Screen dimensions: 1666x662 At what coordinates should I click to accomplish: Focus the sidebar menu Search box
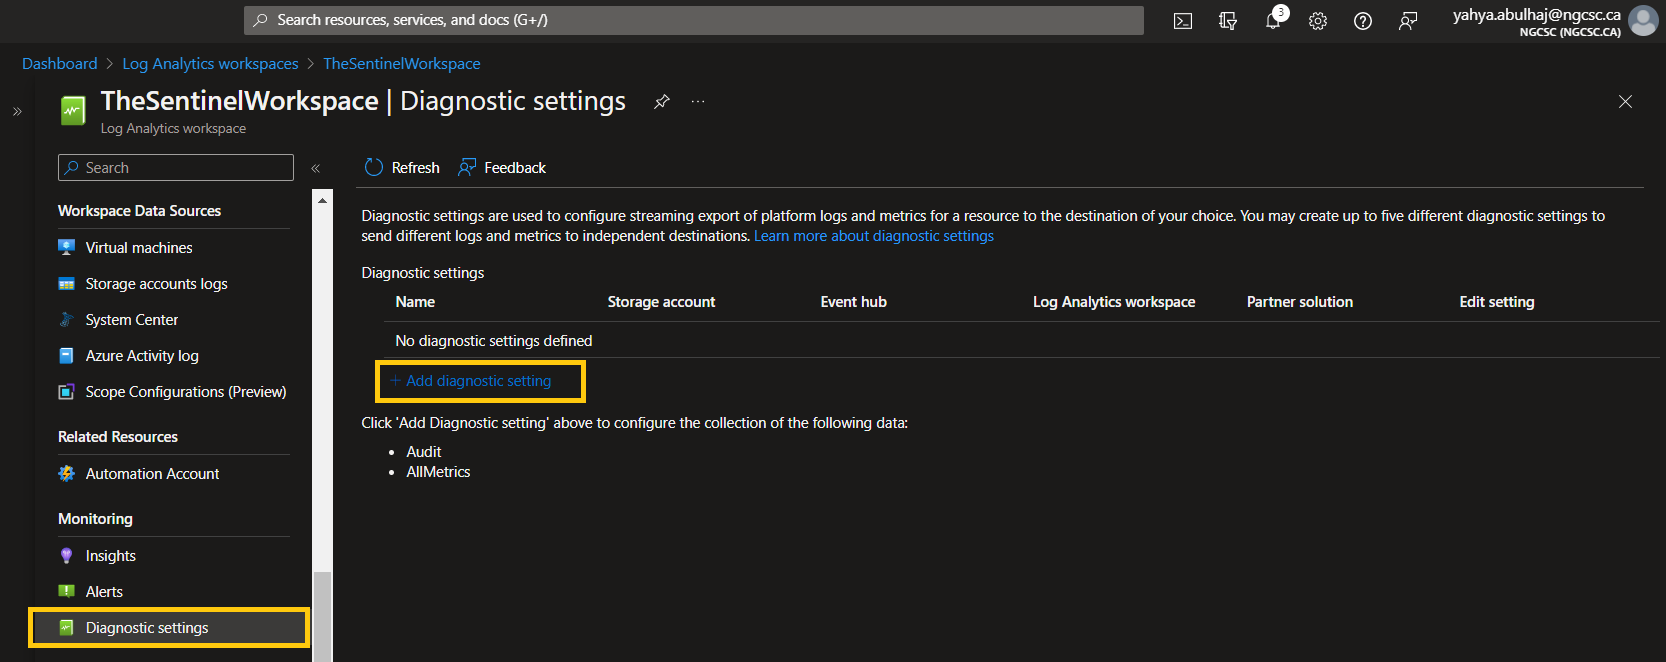pyautogui.click(x=176, y=167)
